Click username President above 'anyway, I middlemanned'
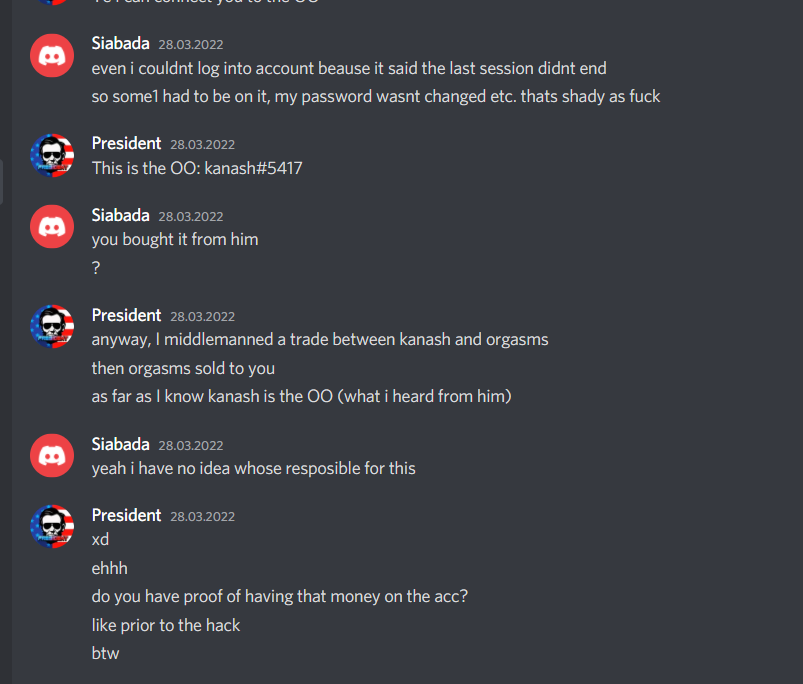The image size is (803, 684). [x=126, y=315]
